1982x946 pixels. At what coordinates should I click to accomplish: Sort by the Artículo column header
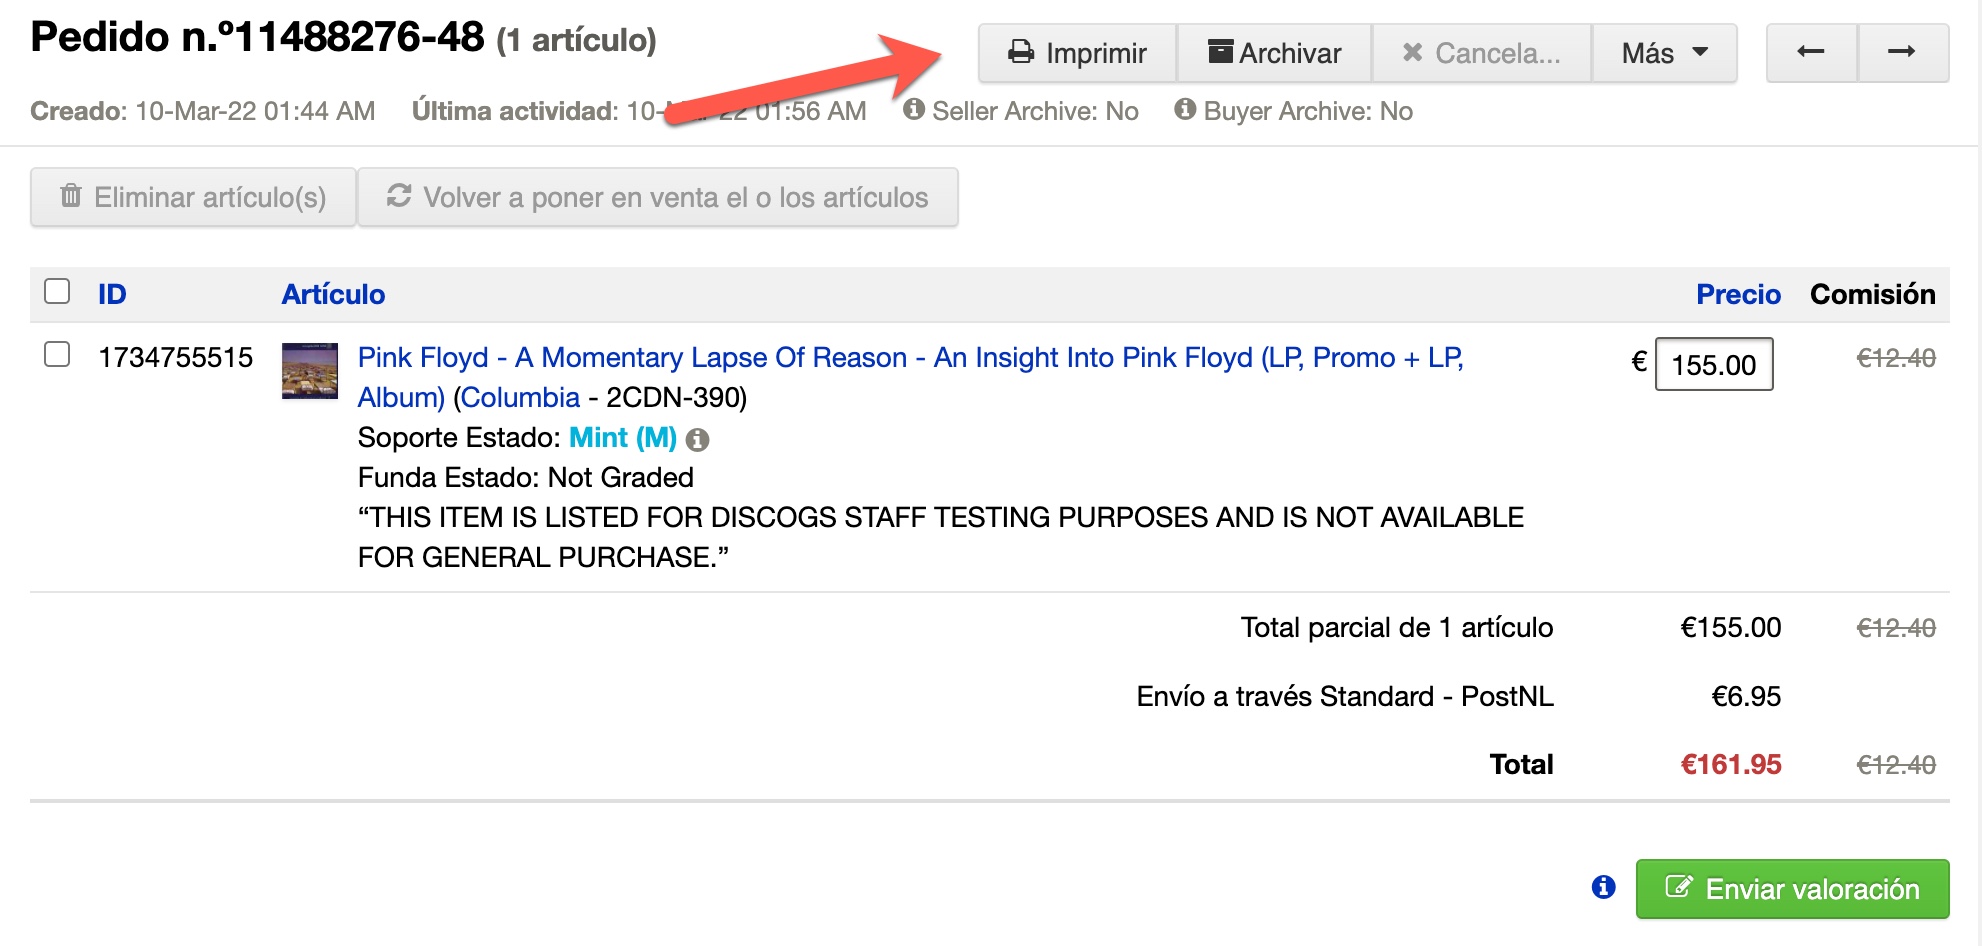coord(333,294)
